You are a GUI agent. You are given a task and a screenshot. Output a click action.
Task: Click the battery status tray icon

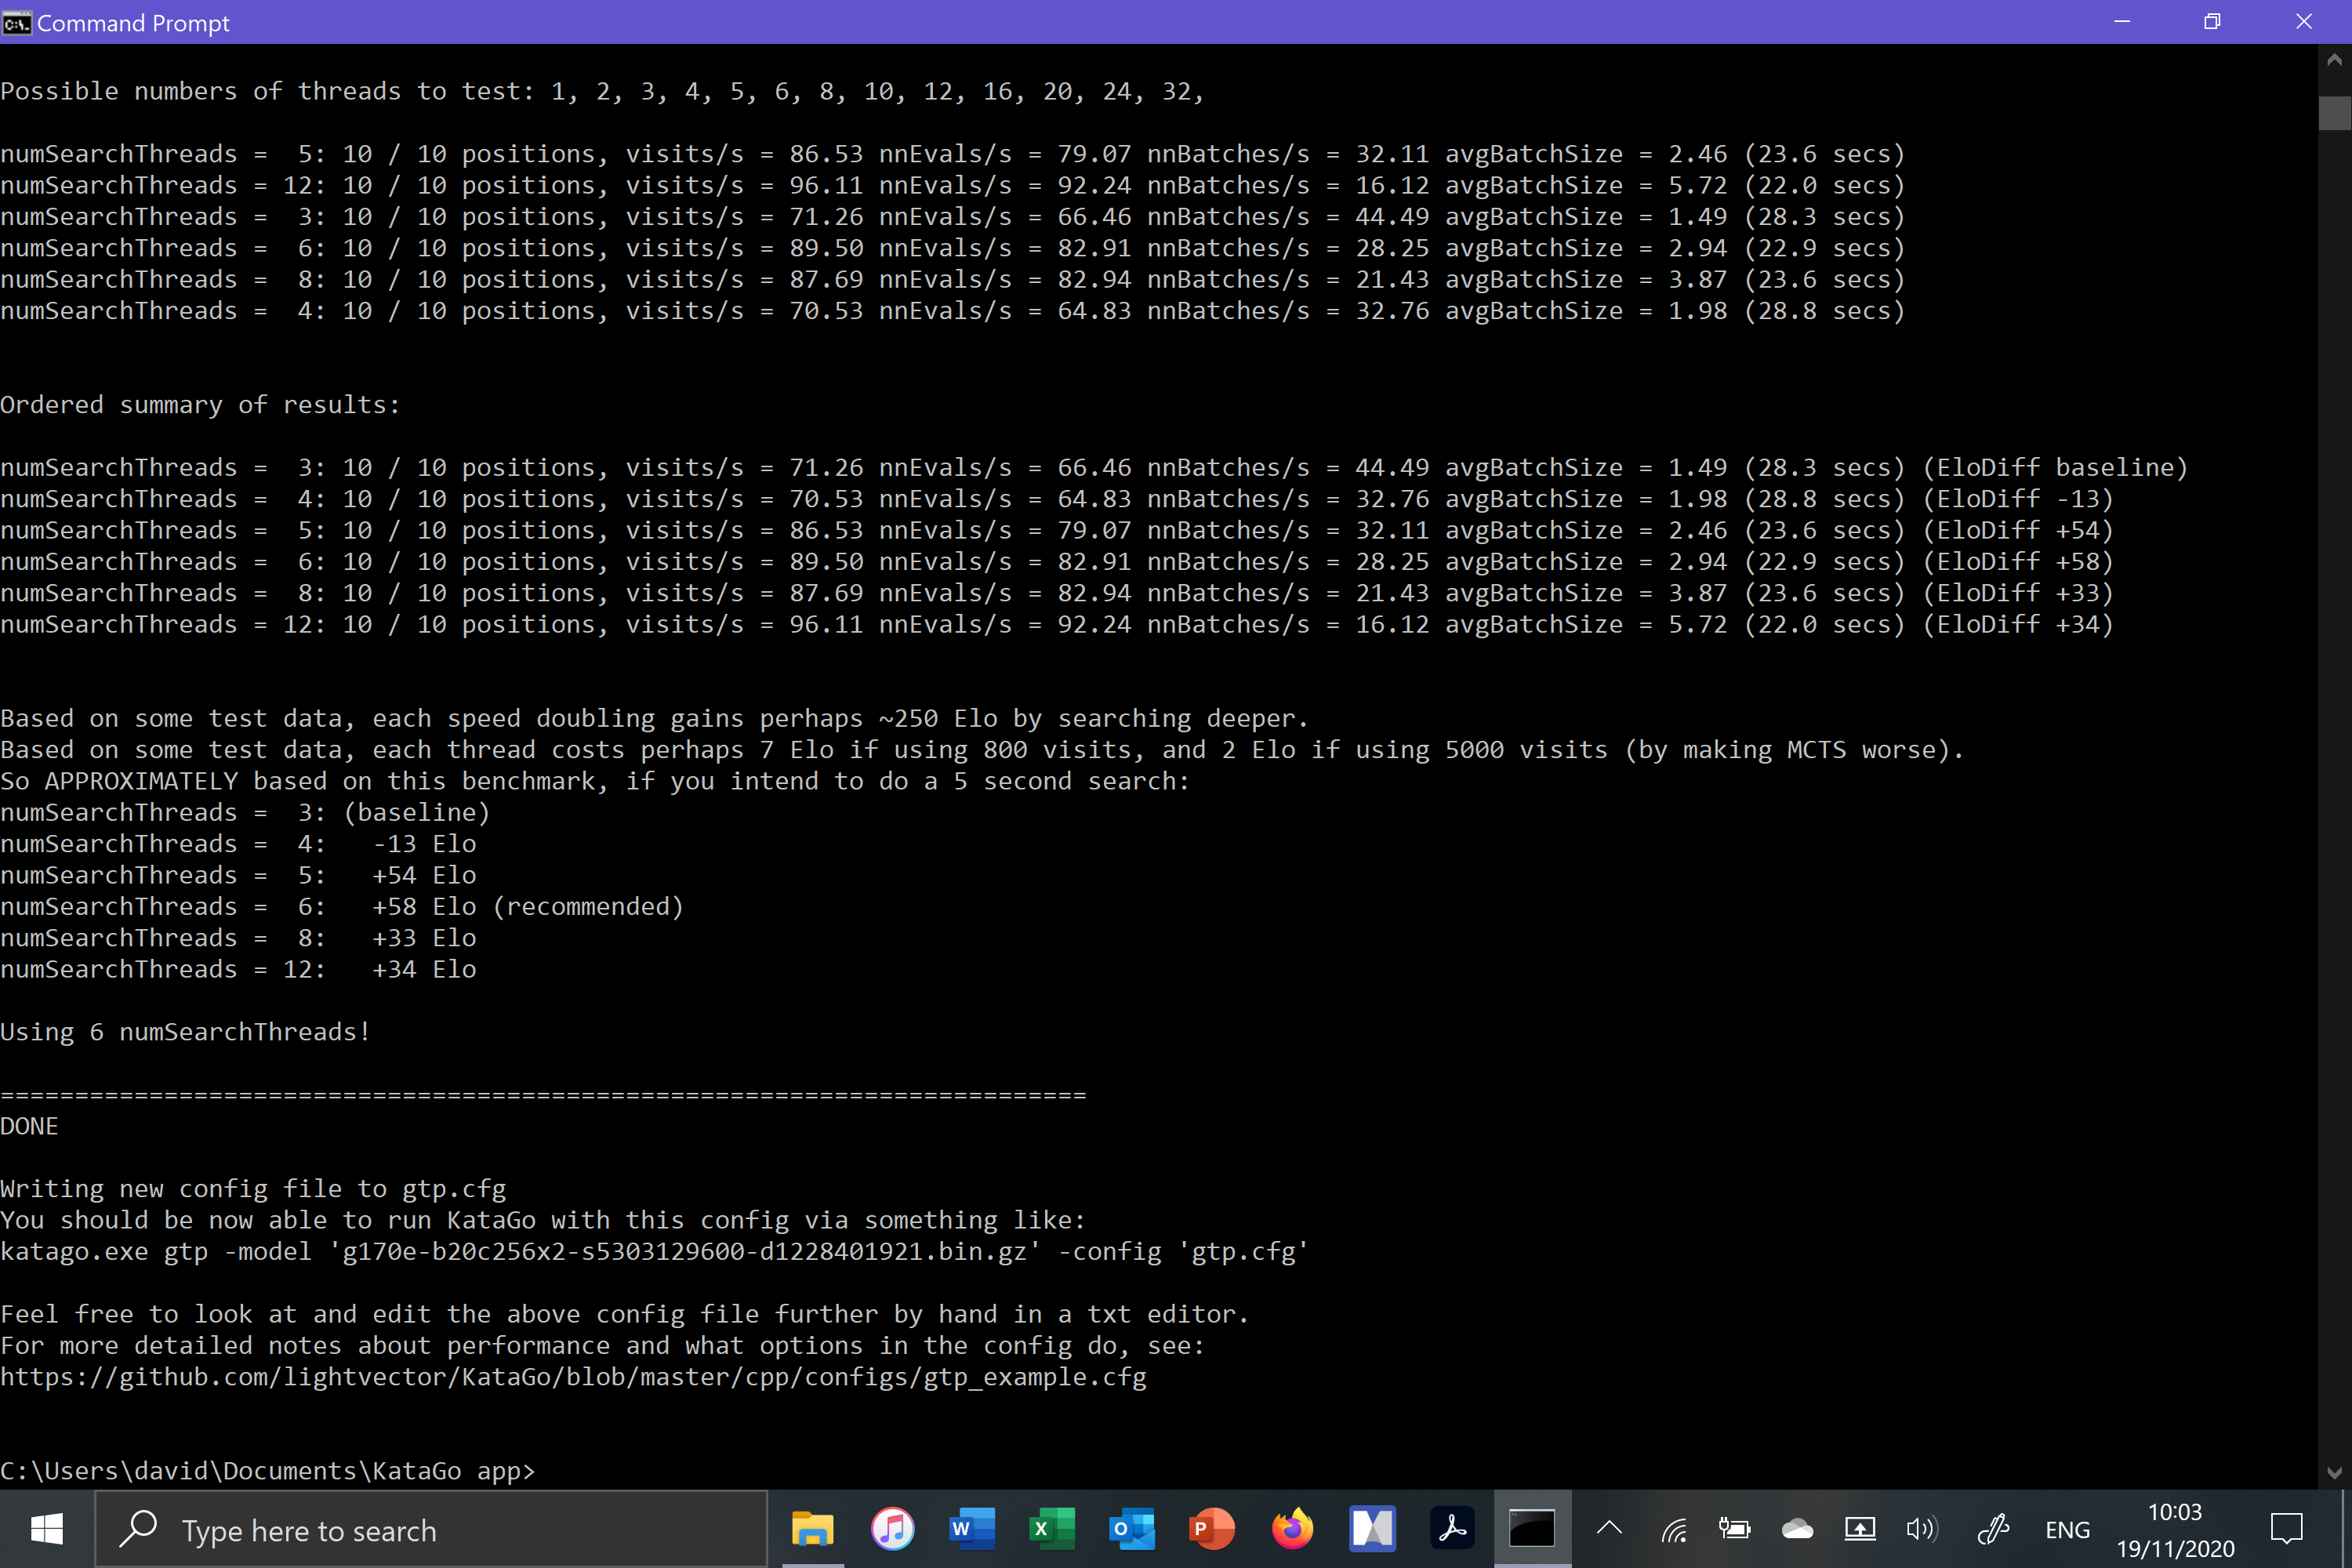[1735, 1529]
